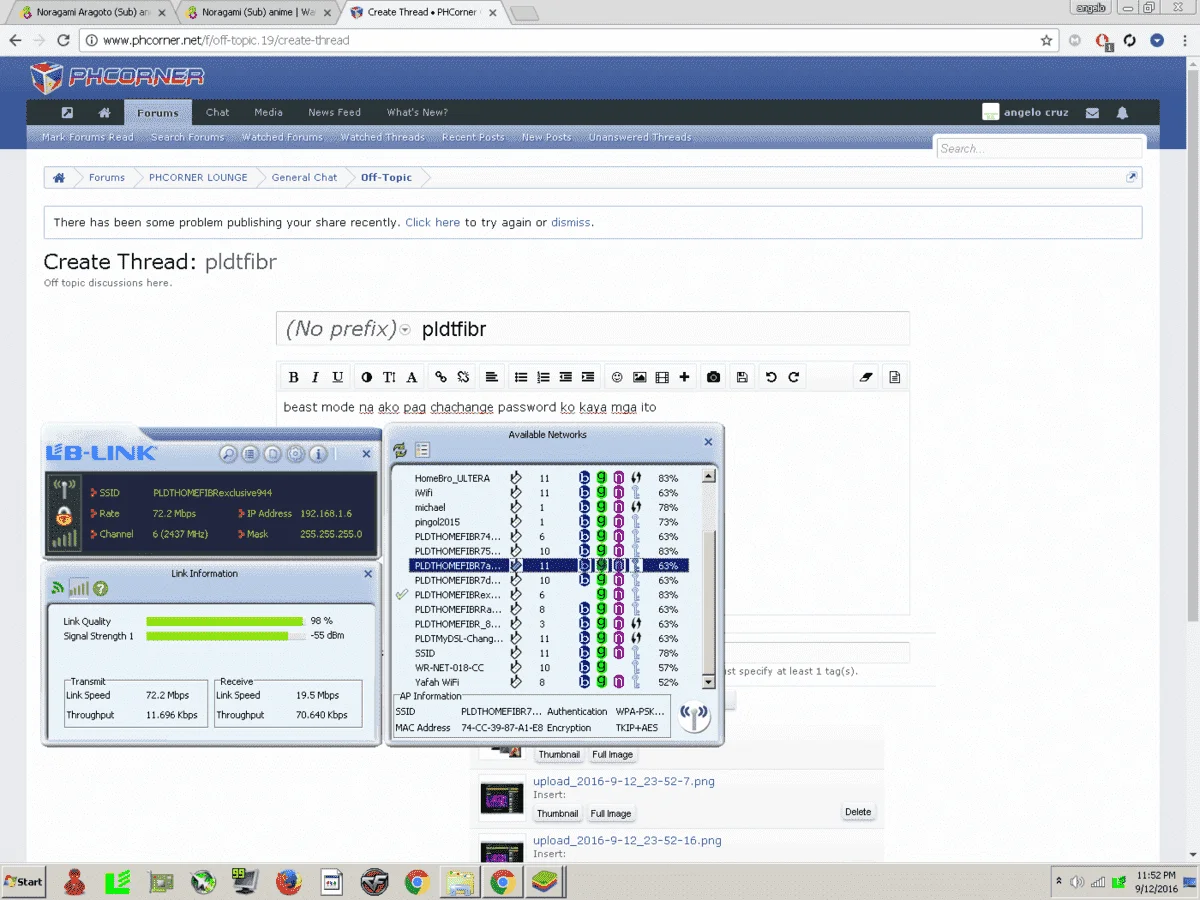Viewport: 1200px width, 900px height.
Task: Click the outdent icon
Action: tap(566, 377)
